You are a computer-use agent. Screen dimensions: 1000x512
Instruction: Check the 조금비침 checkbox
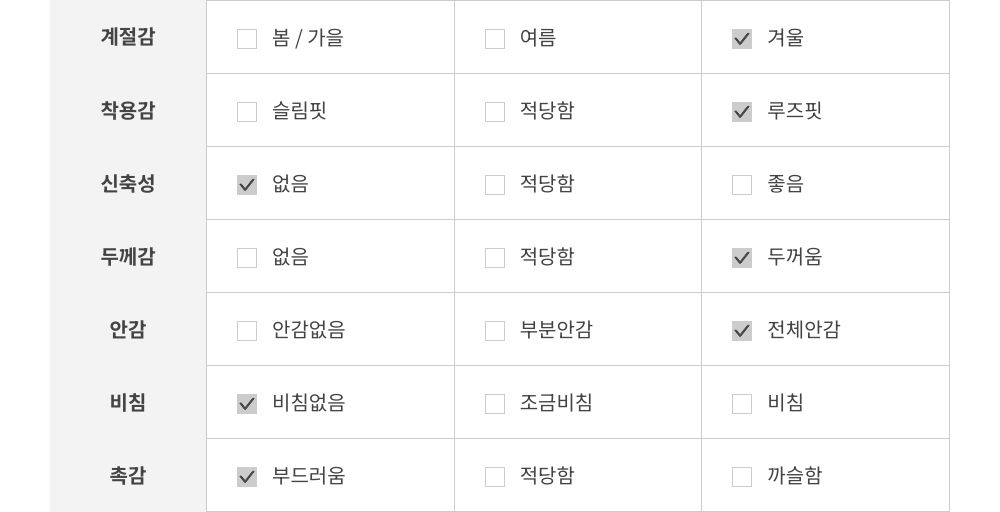pos(495,404)
